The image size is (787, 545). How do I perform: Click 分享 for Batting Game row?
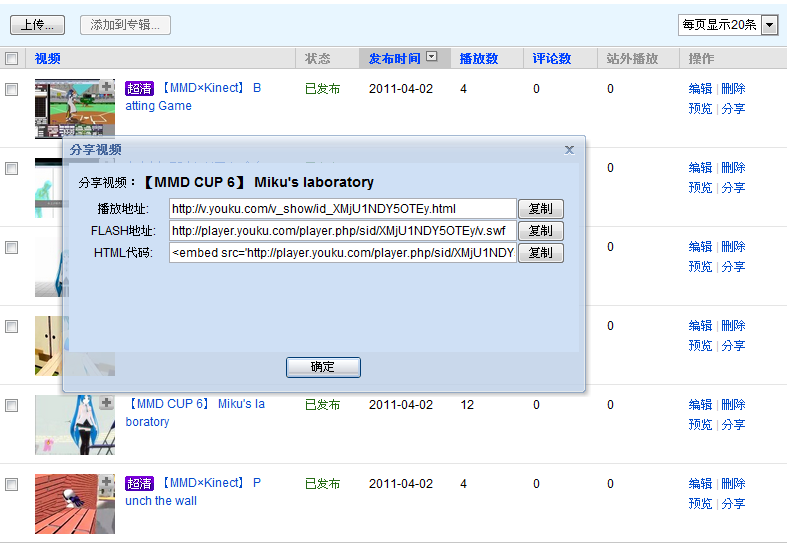coord(733,109)
